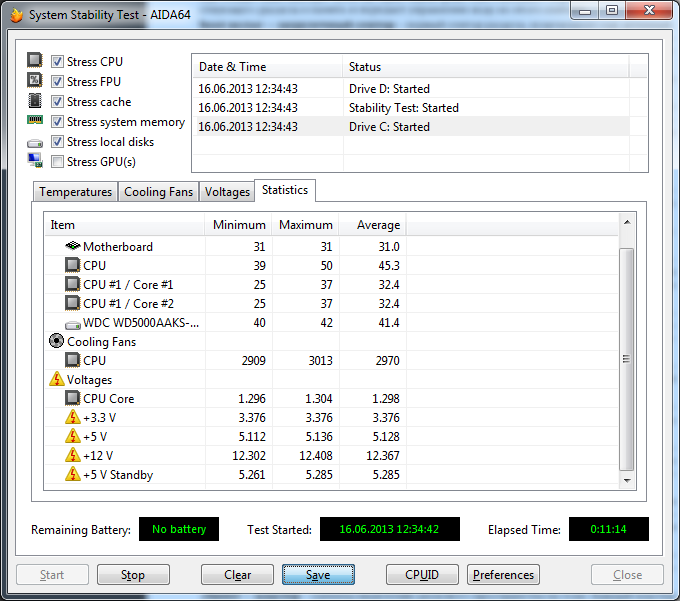This screenshot has height=601, width=680.
Task: Open Preferences
Action: coord(503,575)
